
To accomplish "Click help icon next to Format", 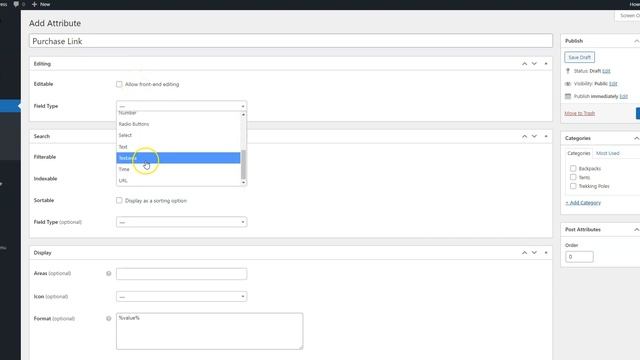I will coord(109,318).
